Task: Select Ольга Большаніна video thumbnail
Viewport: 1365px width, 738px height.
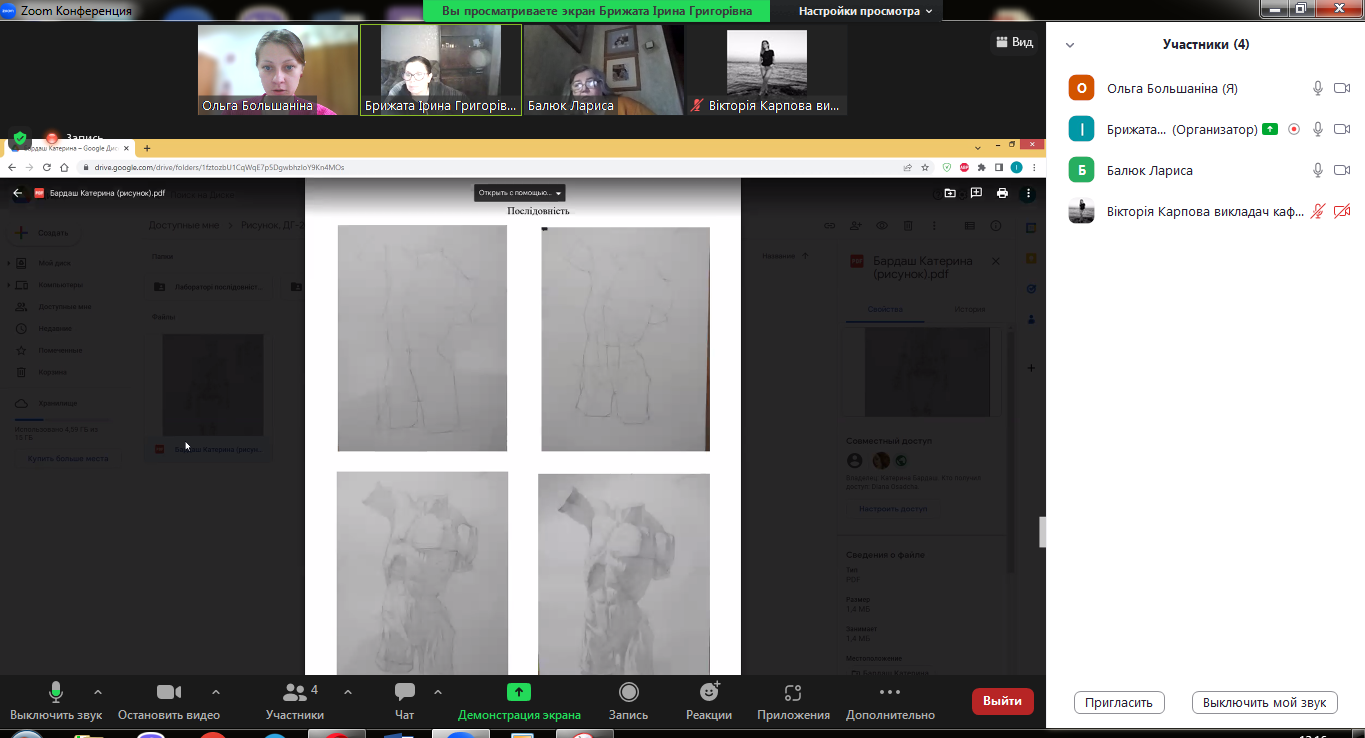Action: (277, 70)
